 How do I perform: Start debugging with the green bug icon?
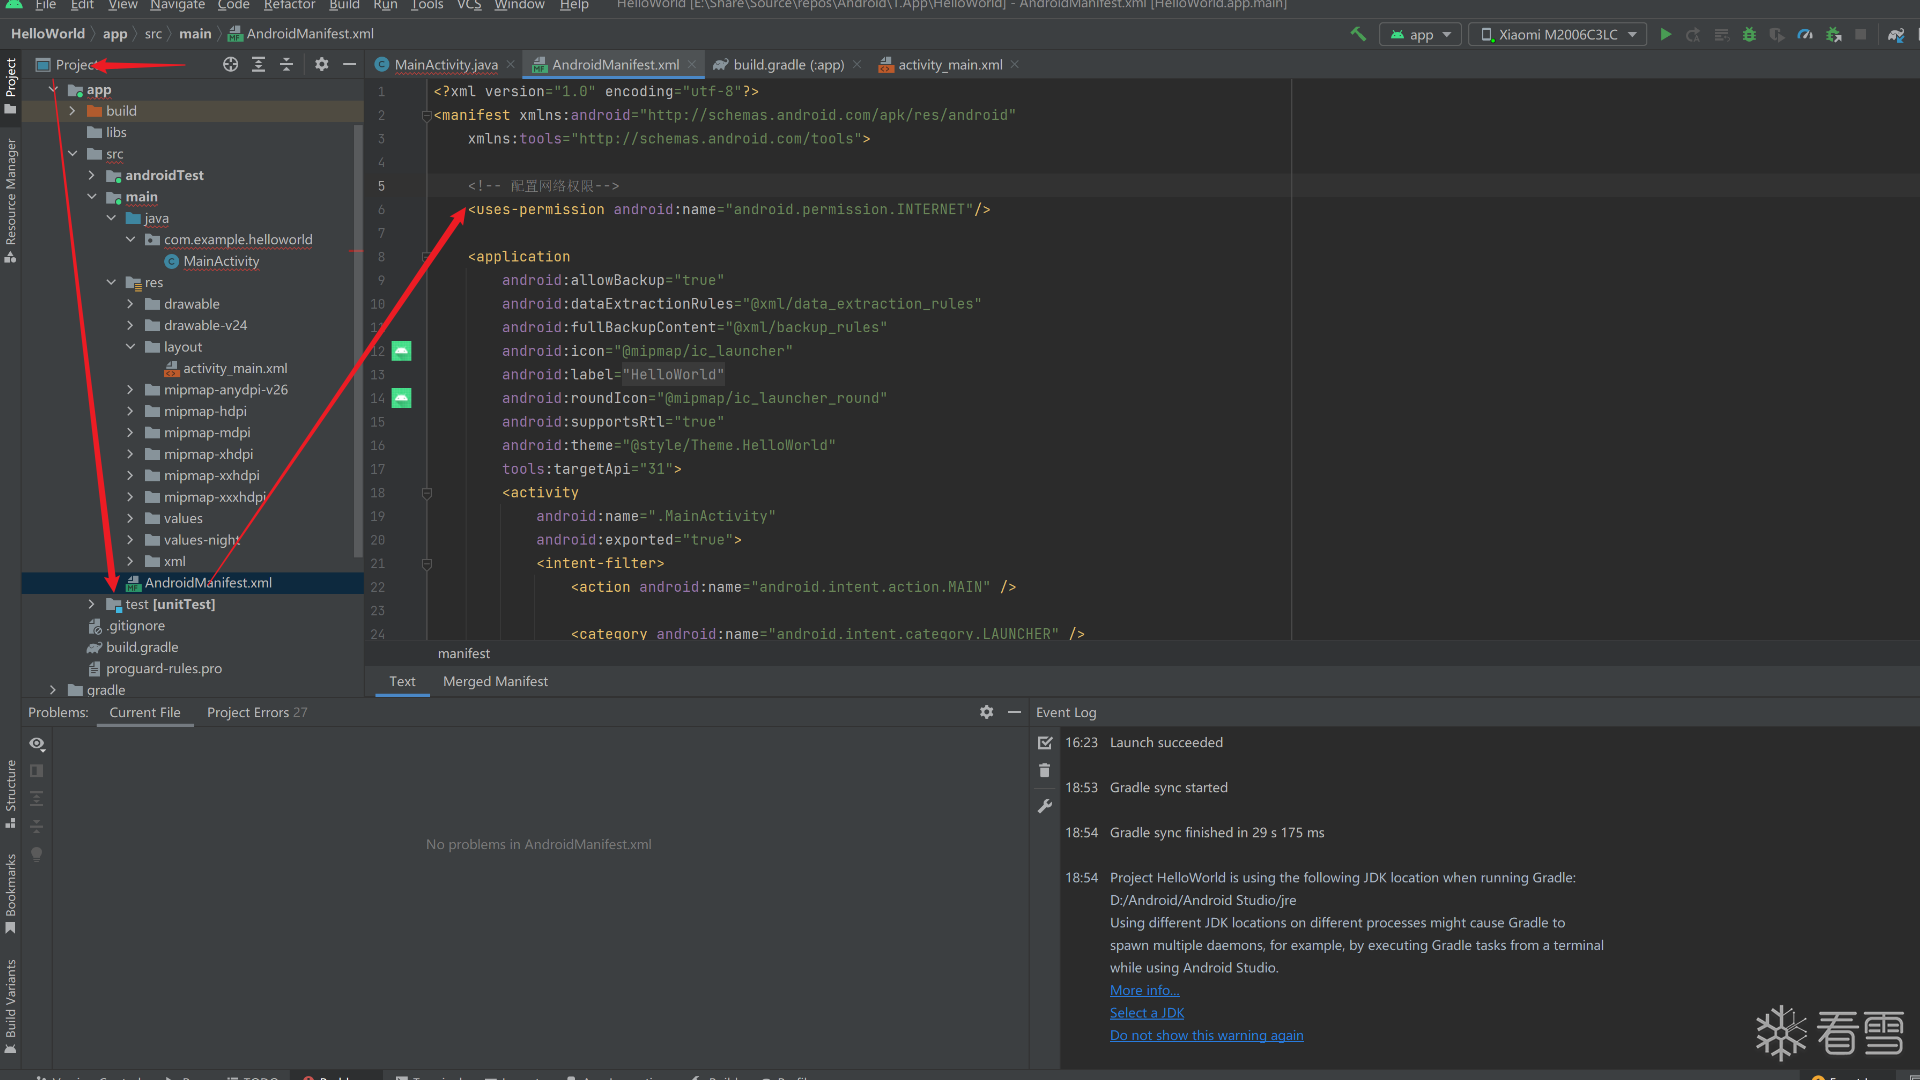1749,34
